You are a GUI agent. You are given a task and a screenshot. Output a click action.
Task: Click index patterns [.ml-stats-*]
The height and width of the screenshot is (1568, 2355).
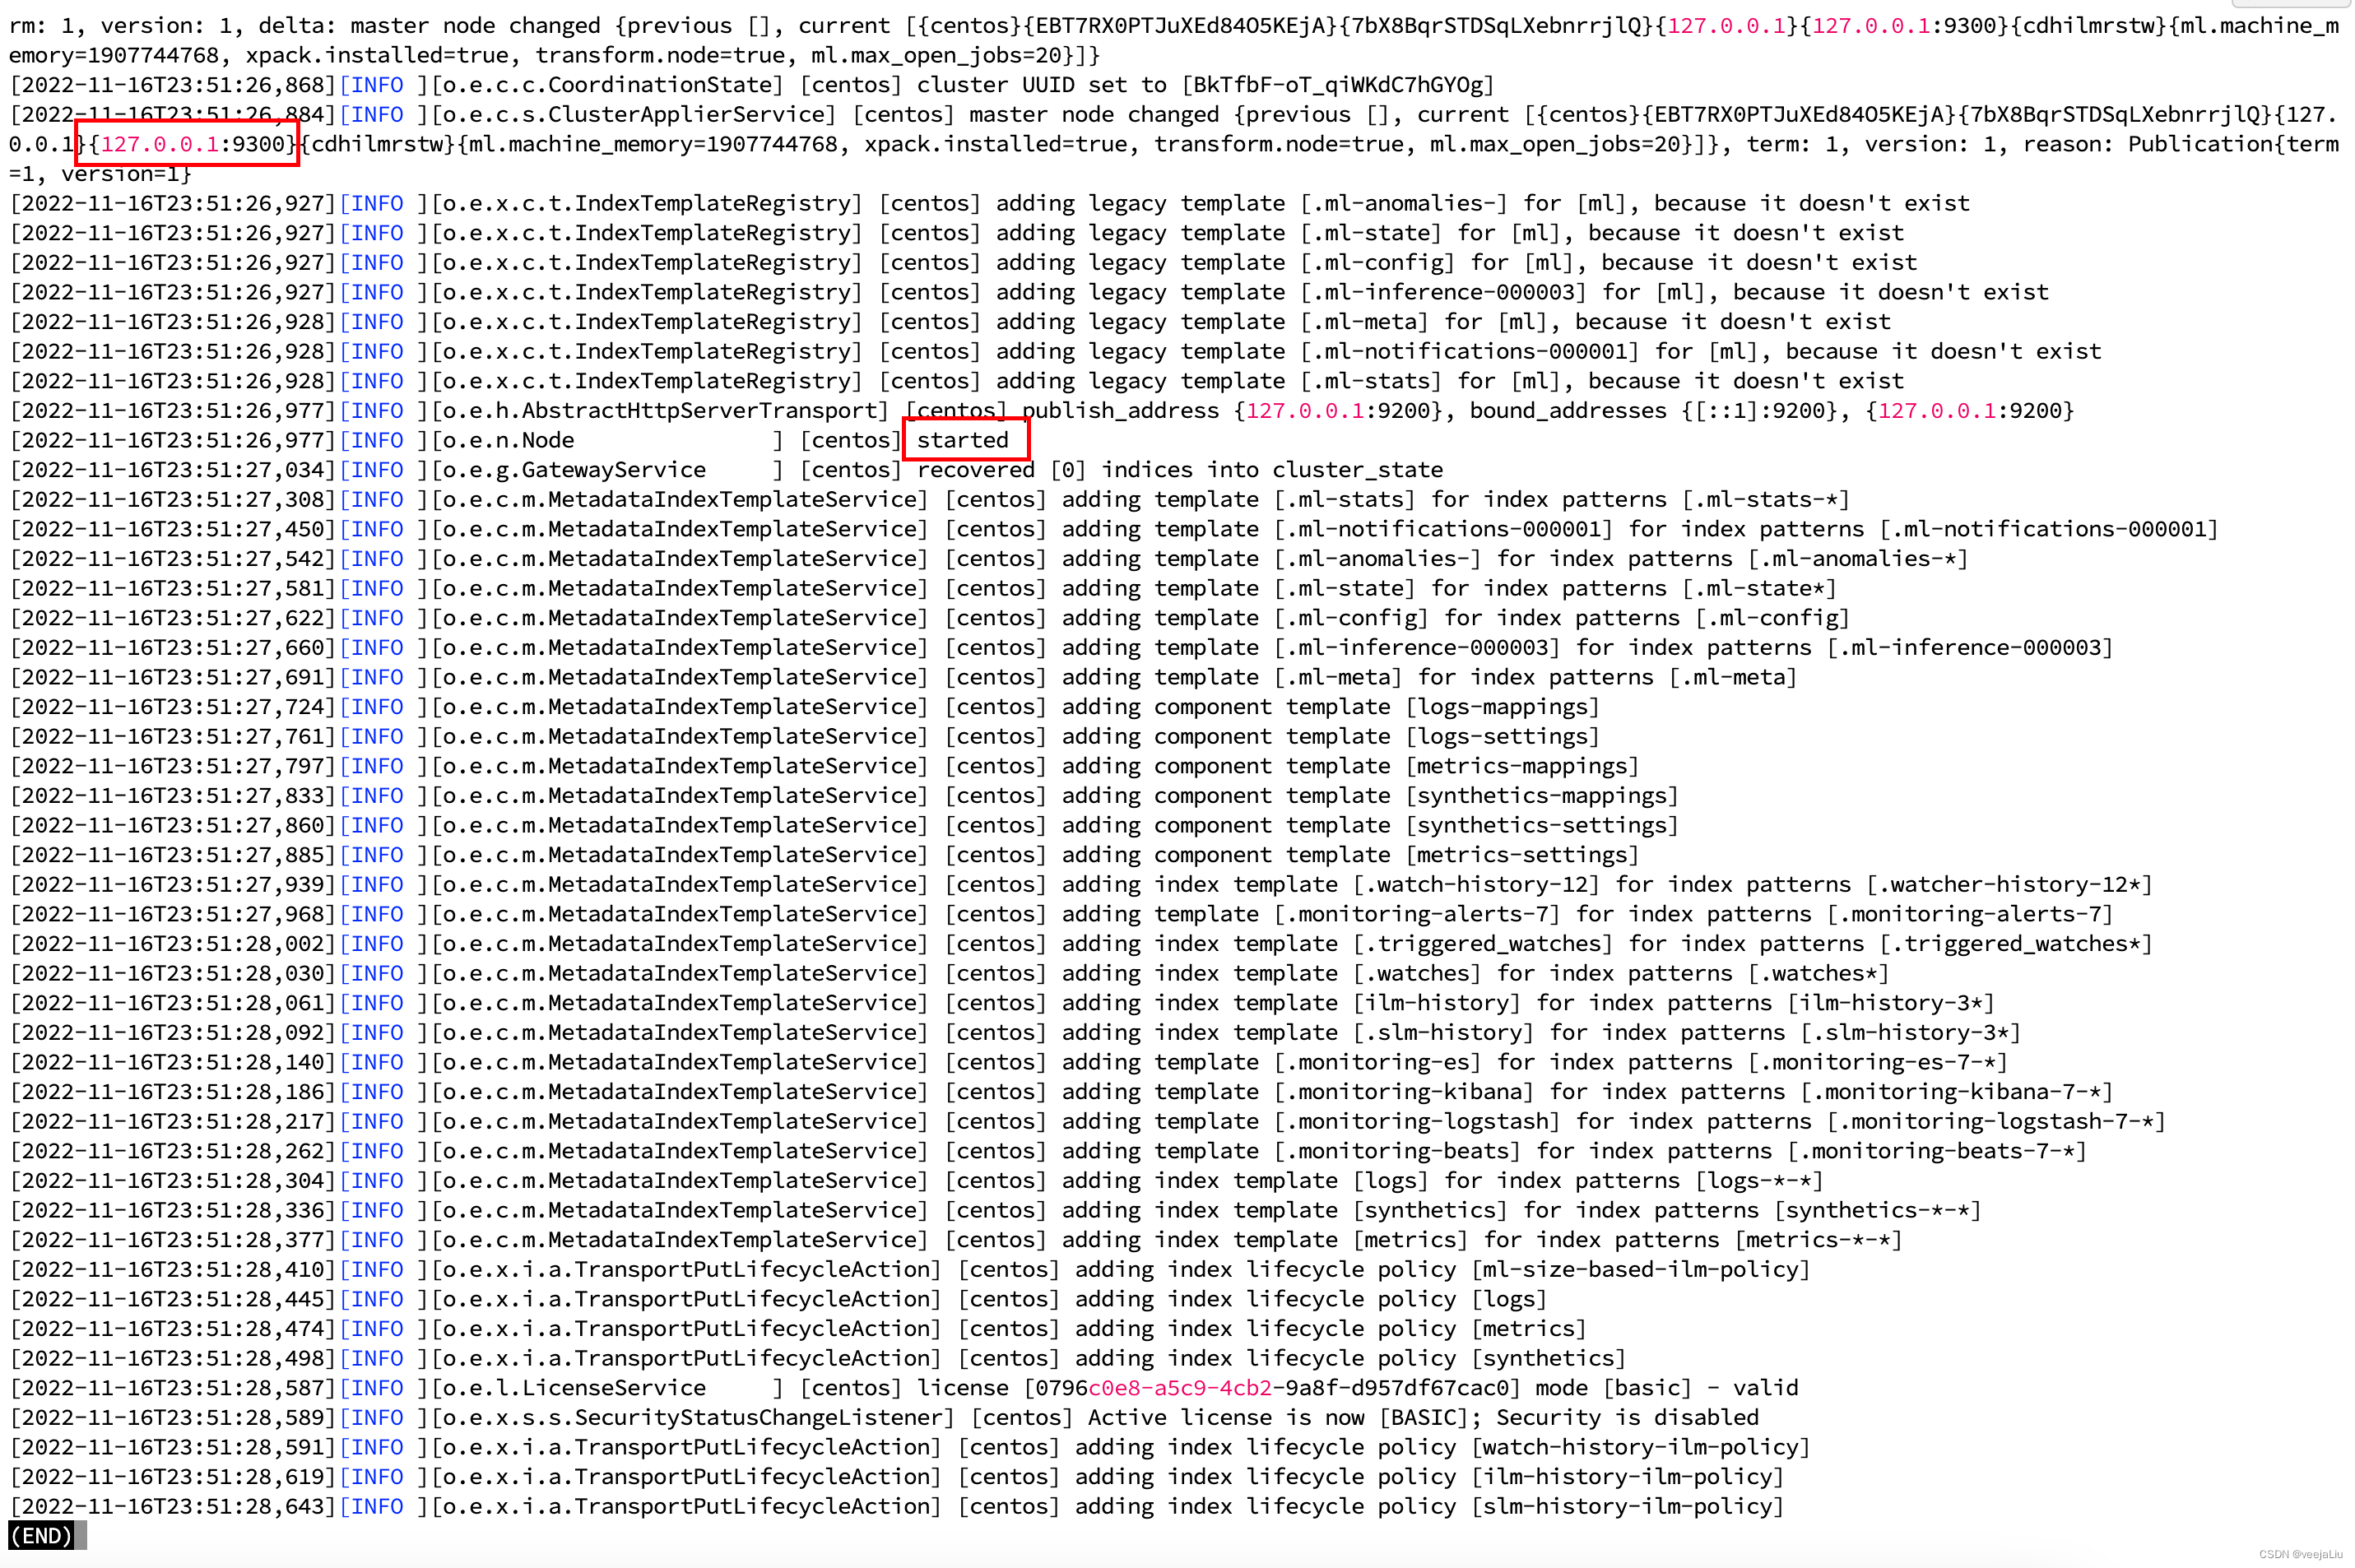1766,500
